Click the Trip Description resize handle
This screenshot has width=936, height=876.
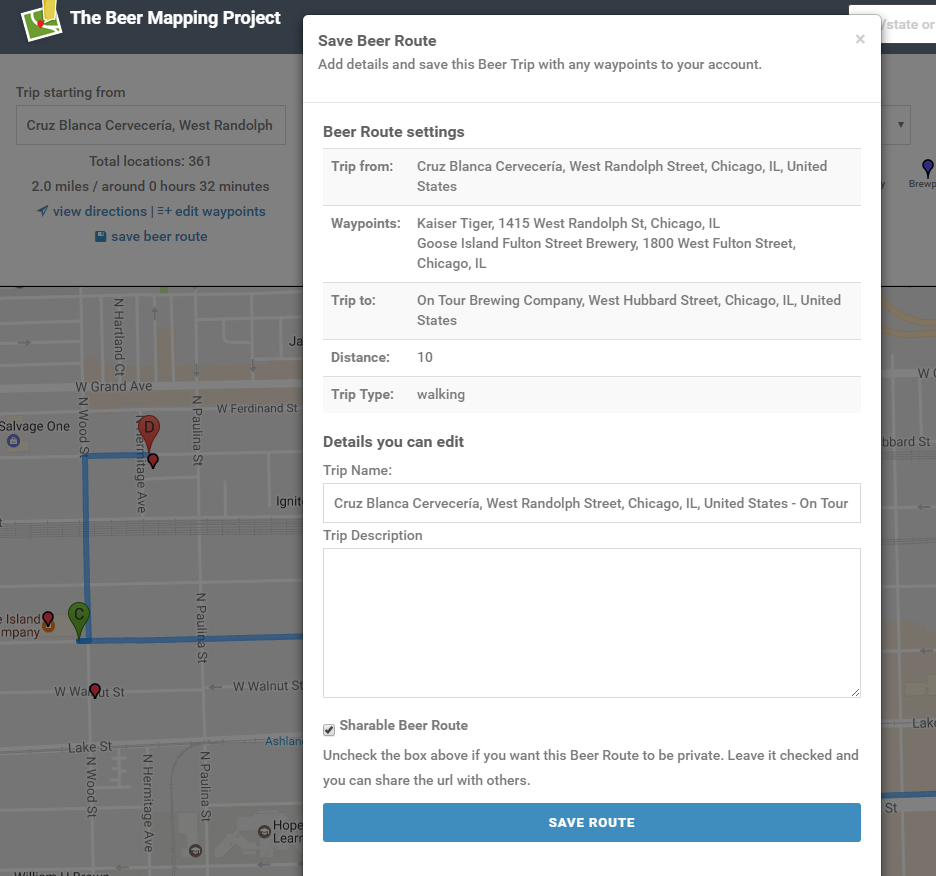(x=855, y=692)
